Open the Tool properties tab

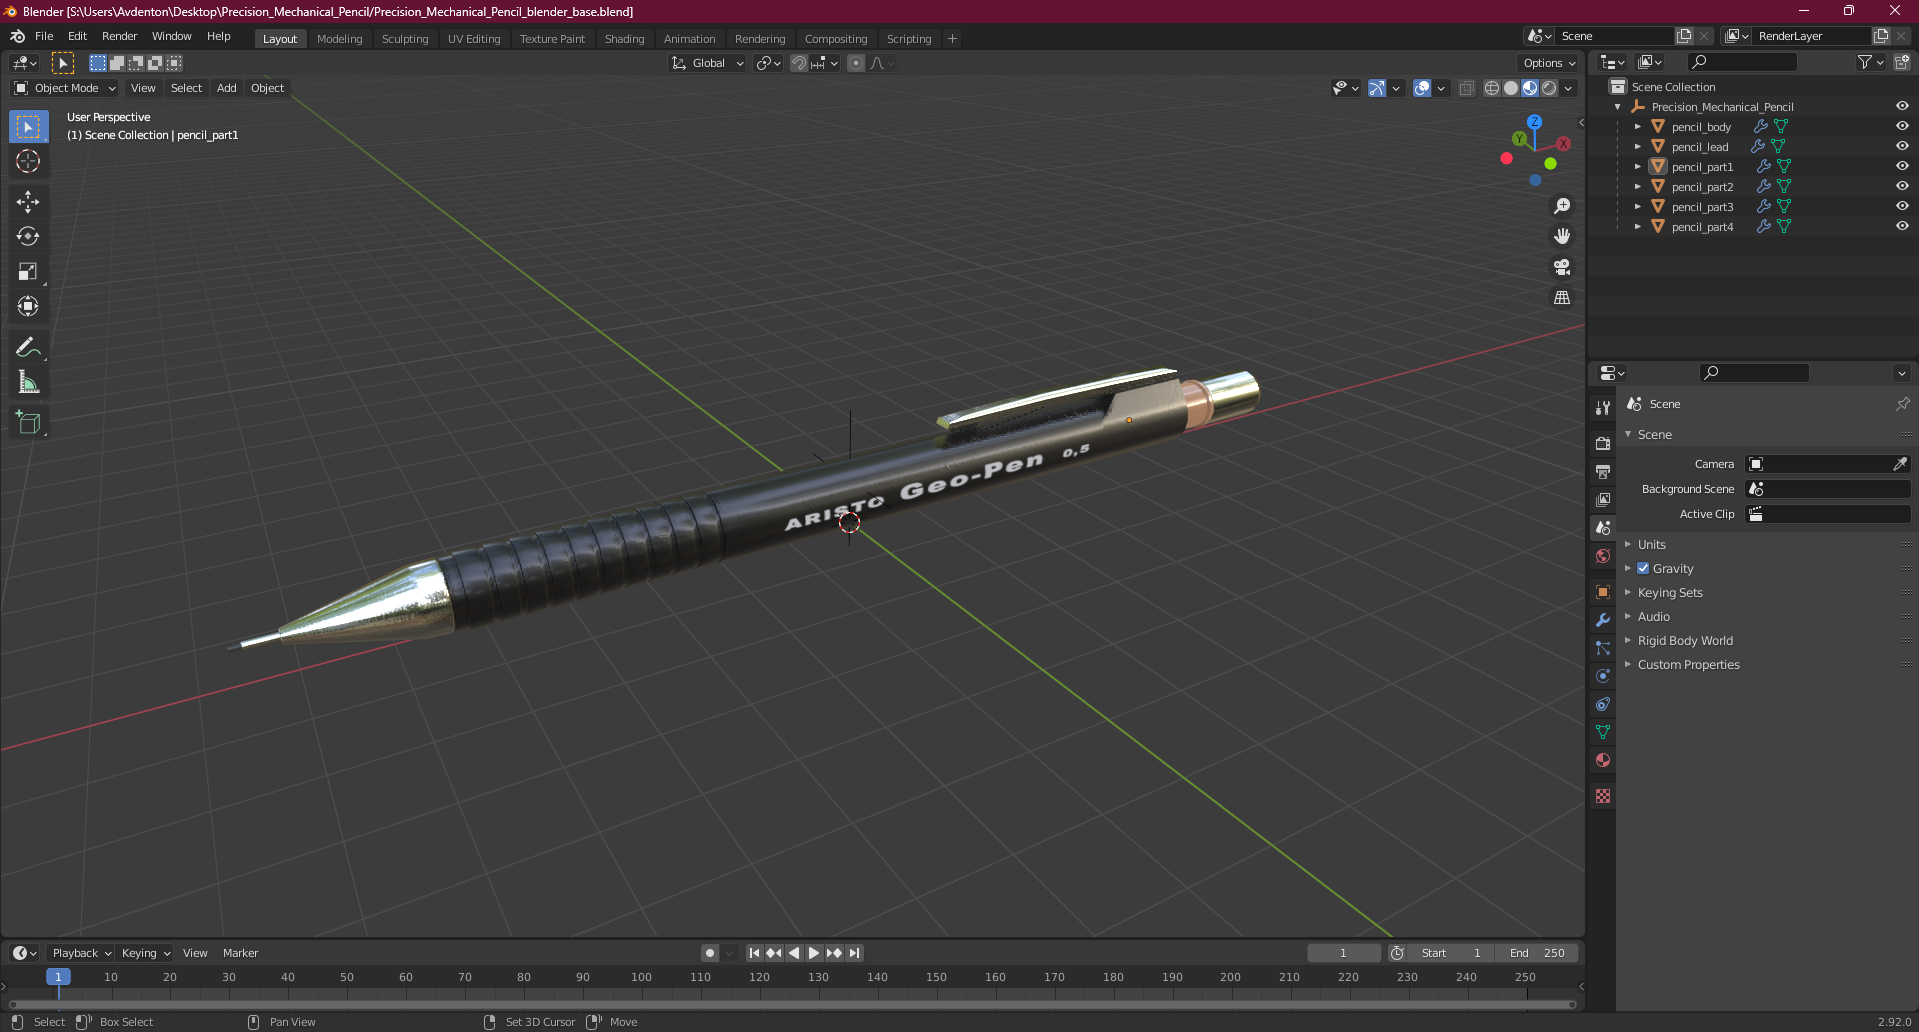pyautogui.click(x=1603, y=407)
